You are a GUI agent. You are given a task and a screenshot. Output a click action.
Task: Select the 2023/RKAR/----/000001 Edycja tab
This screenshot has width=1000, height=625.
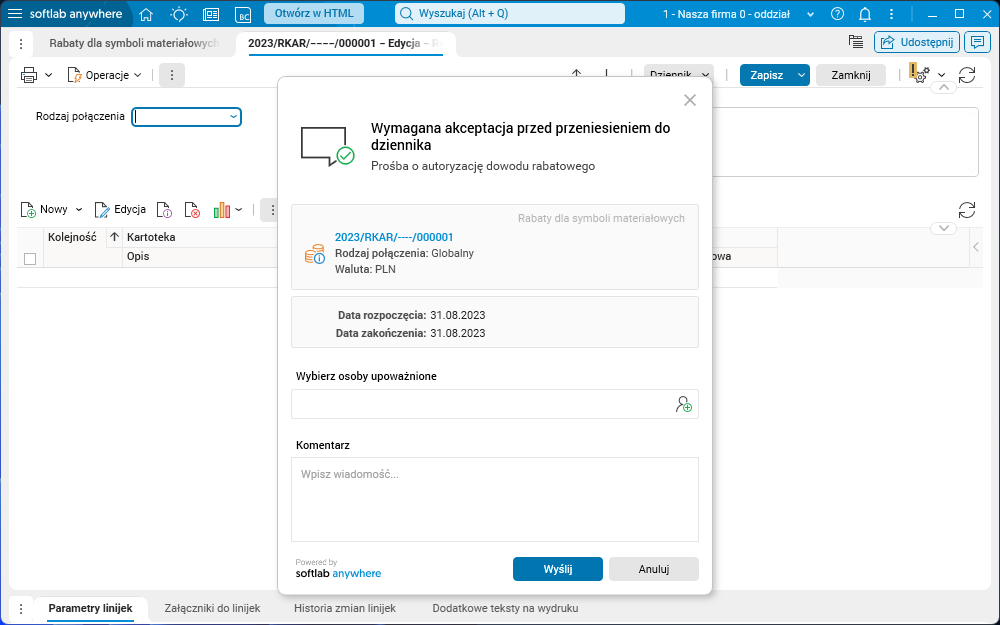(346, 43)
